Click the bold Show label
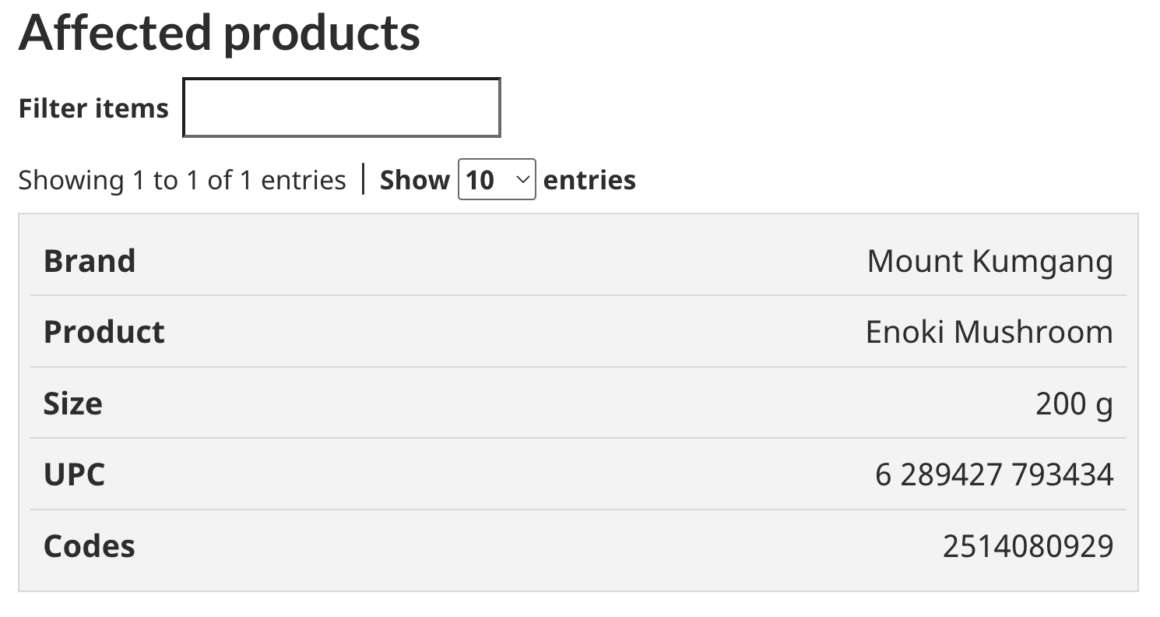Image resolution: width=1160 pixels, height=617 pixels. click(414, 180)
